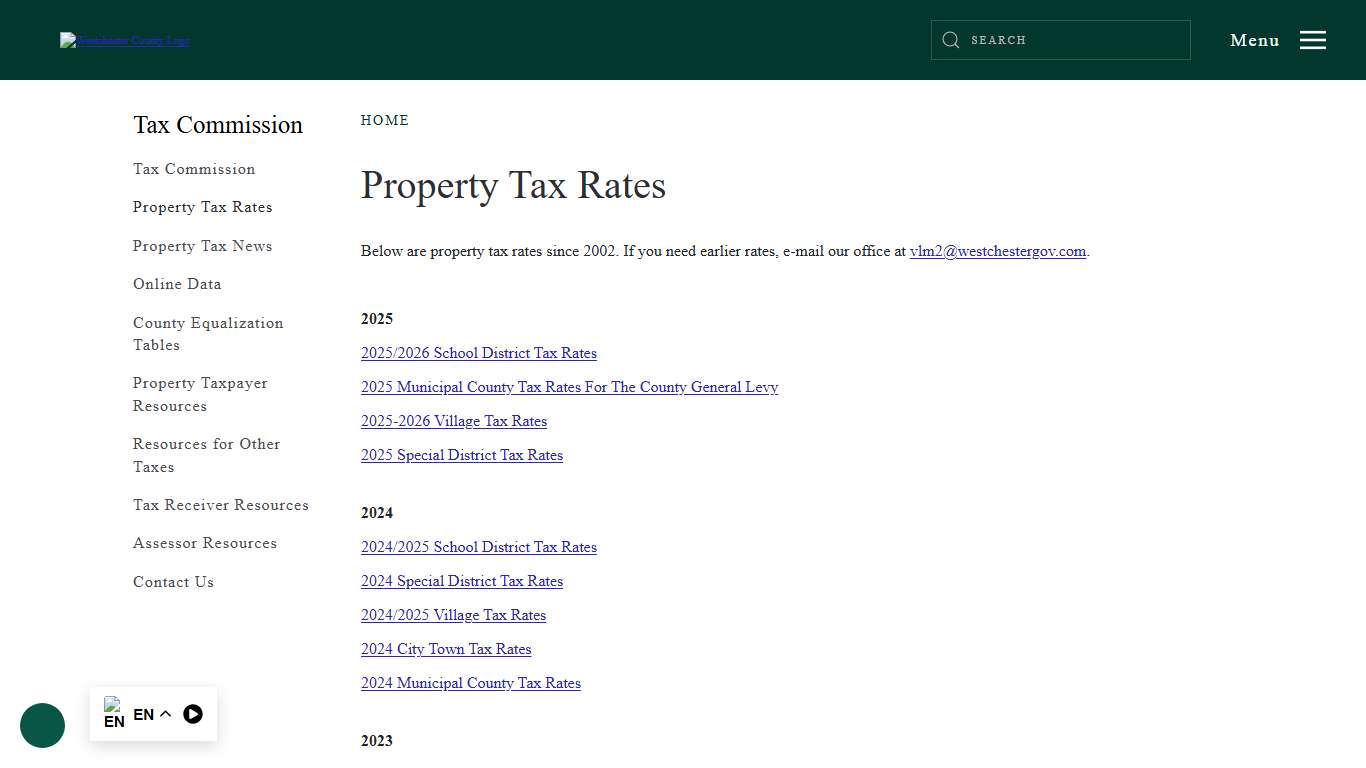This screenshot has width=1366, height=768.
Task: Open 2025-2026 Village Tax Rates
Action: (453, 421)
